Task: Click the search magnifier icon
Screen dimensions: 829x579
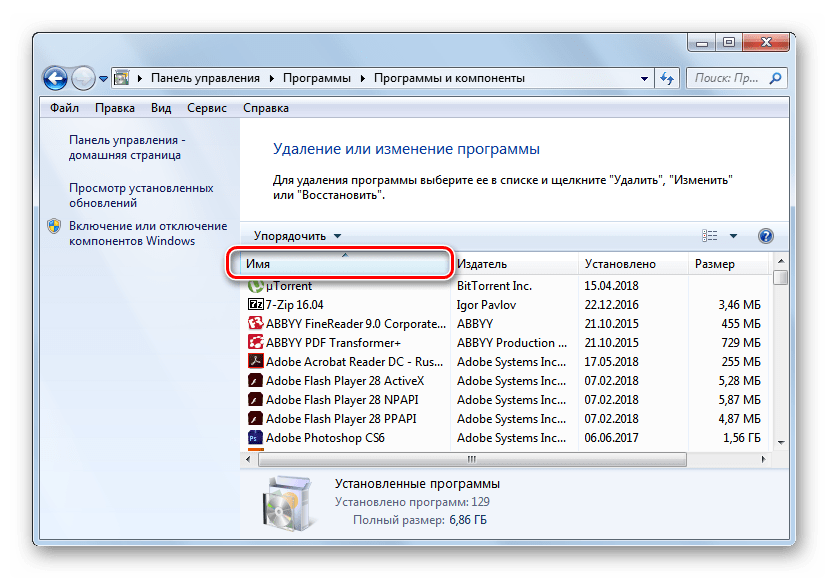Action: (776, 78)
